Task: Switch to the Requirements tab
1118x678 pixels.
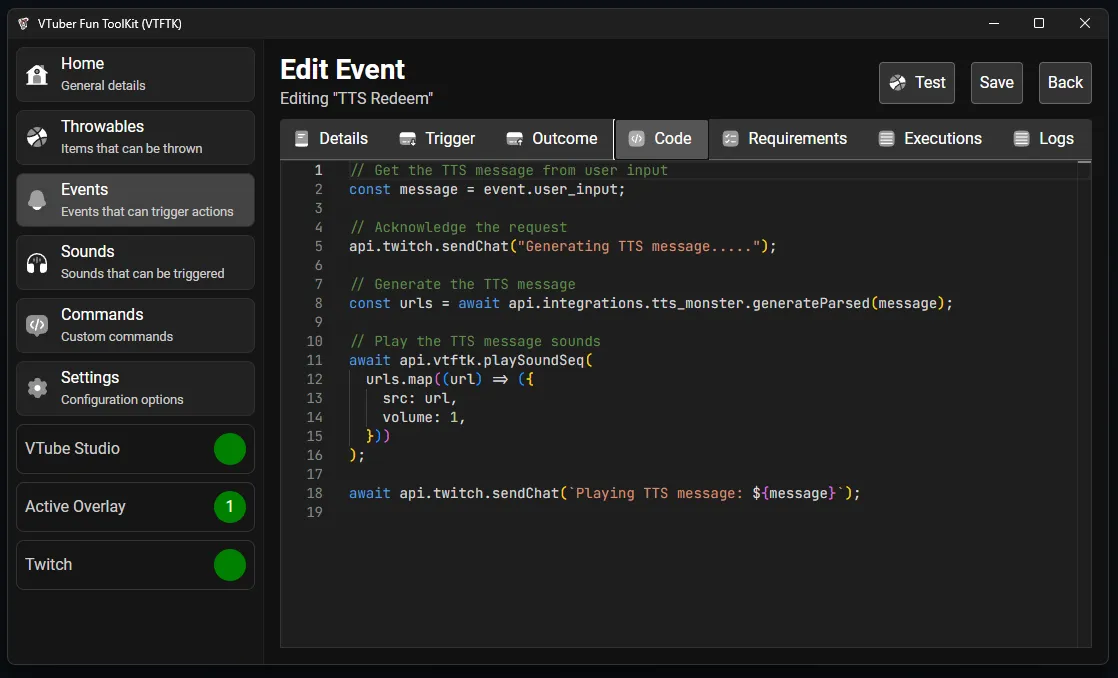Action: (x=785, y=139)
